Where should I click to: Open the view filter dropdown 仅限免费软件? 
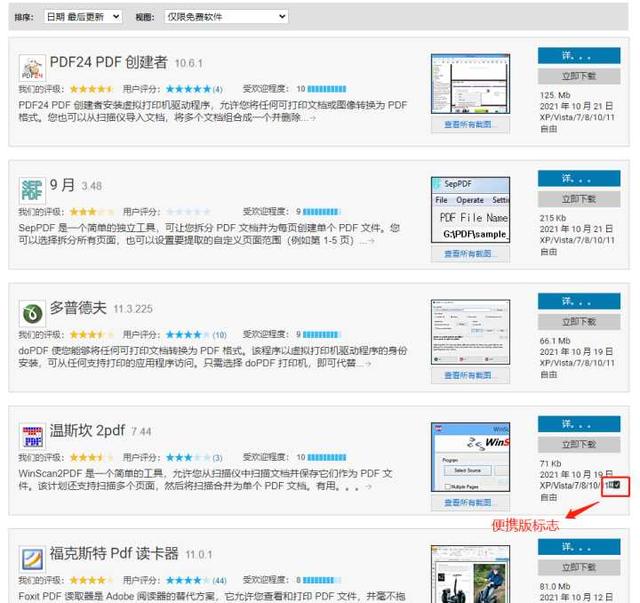(x=226, y=17)
